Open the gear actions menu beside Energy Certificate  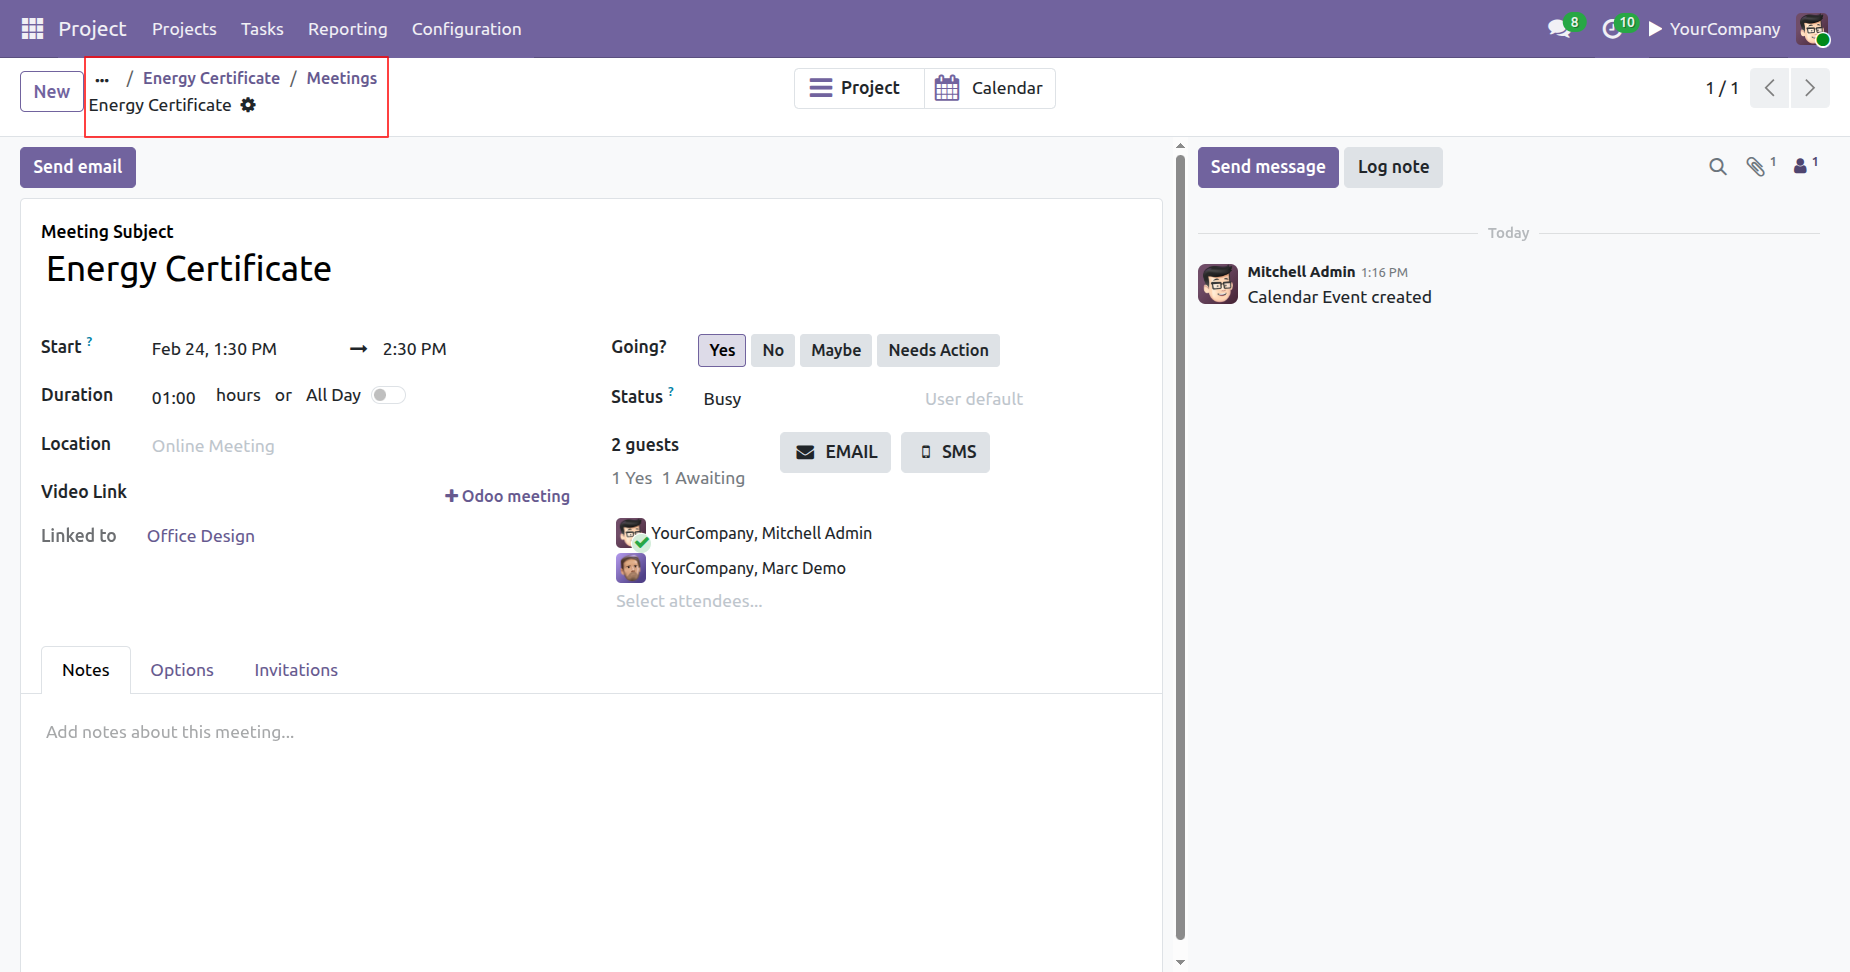(x=248, y=105)
